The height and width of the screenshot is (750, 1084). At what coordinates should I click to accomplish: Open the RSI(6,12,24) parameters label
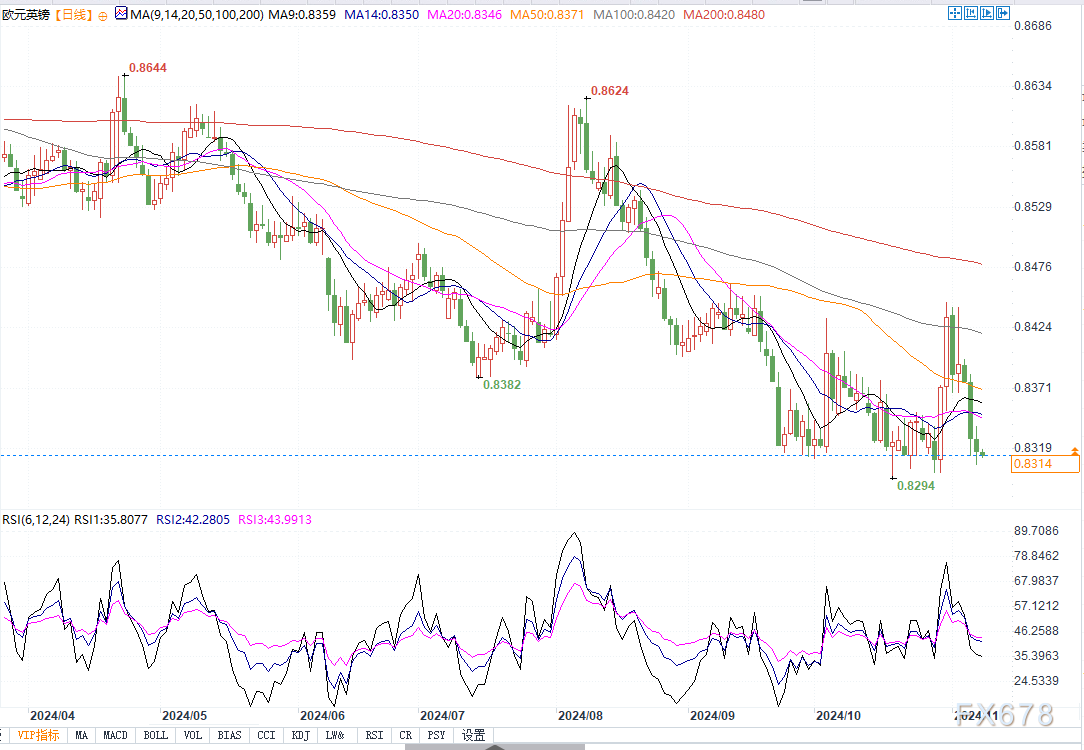coord(36,520)
